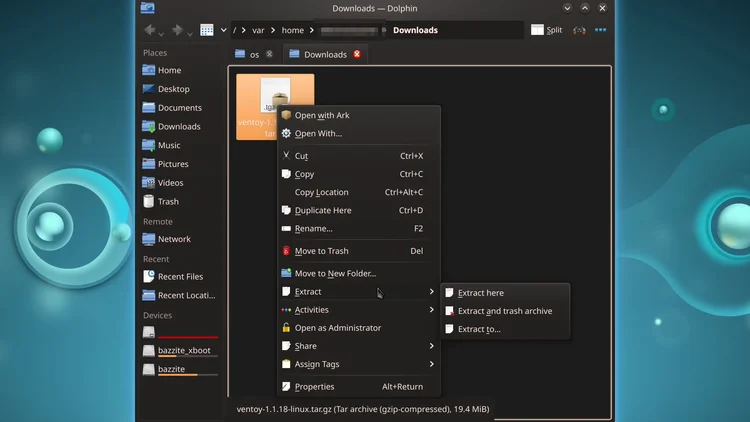Expand the 'Extract' submenu

pyautogui.click(x=359, y=291)
